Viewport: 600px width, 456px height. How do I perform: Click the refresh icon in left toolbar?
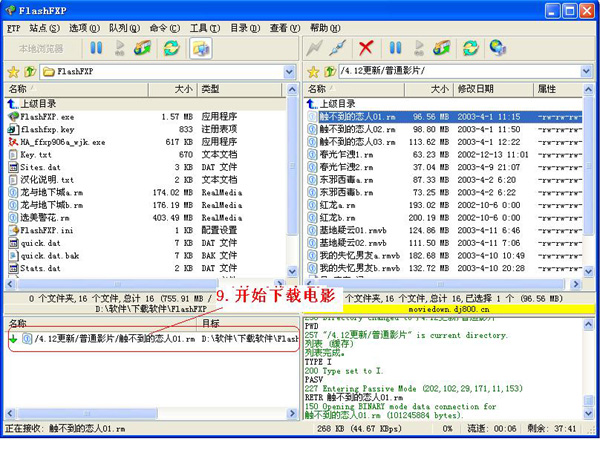tap(171, 48)
